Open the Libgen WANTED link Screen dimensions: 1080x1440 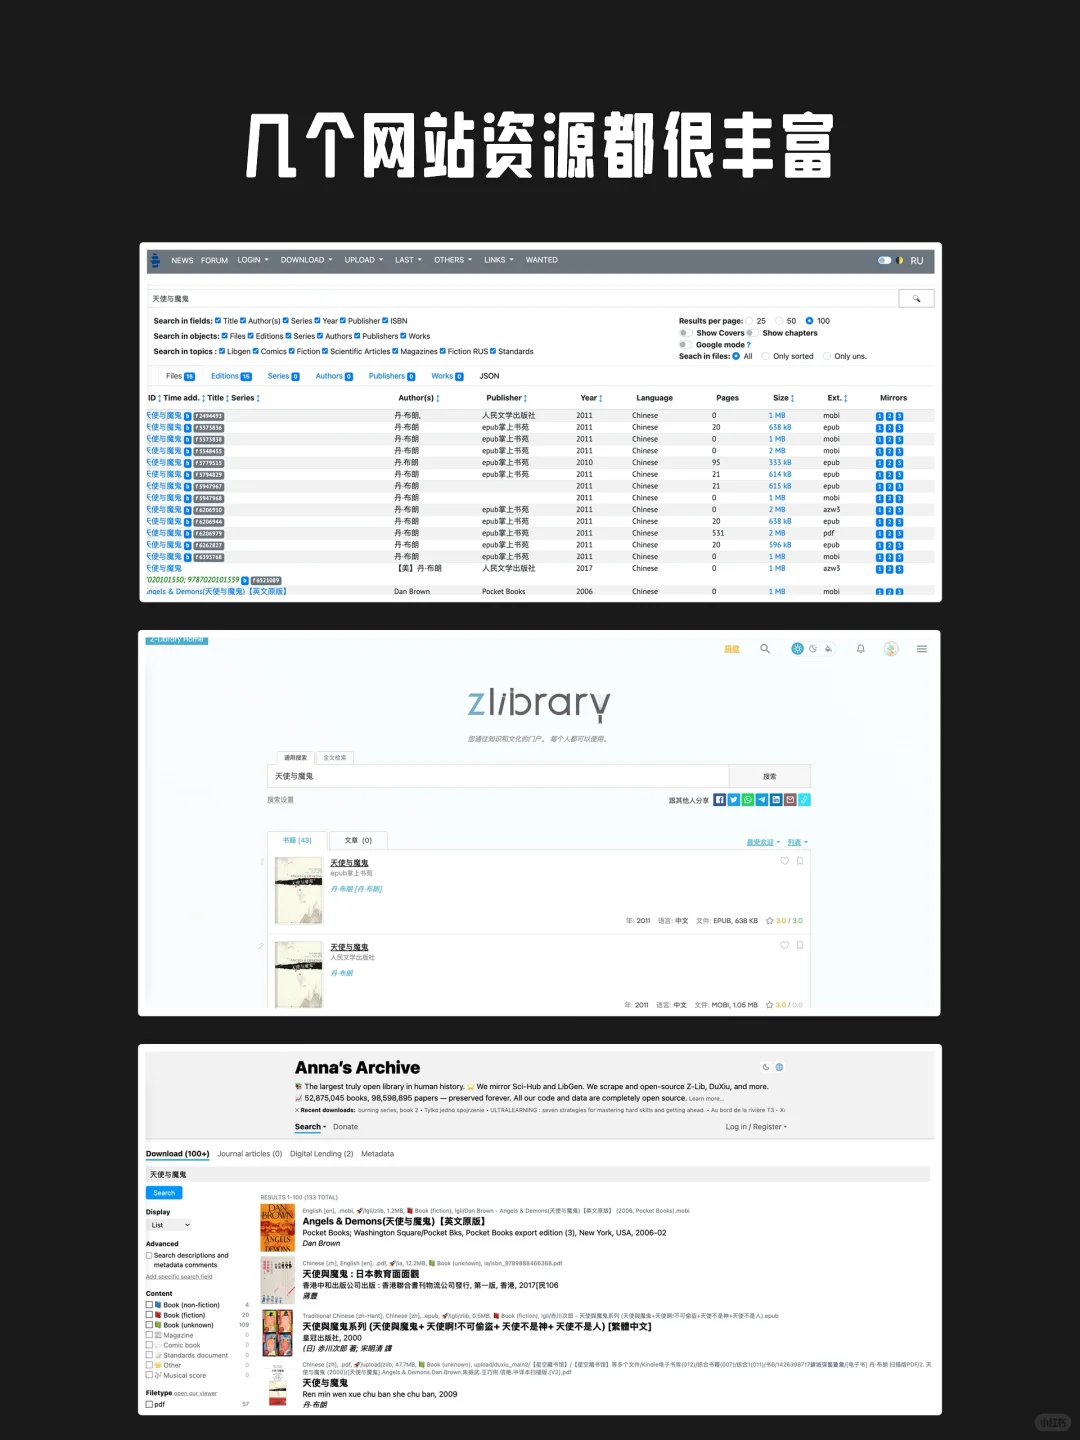pyautogui.click(x=542, y=260)
